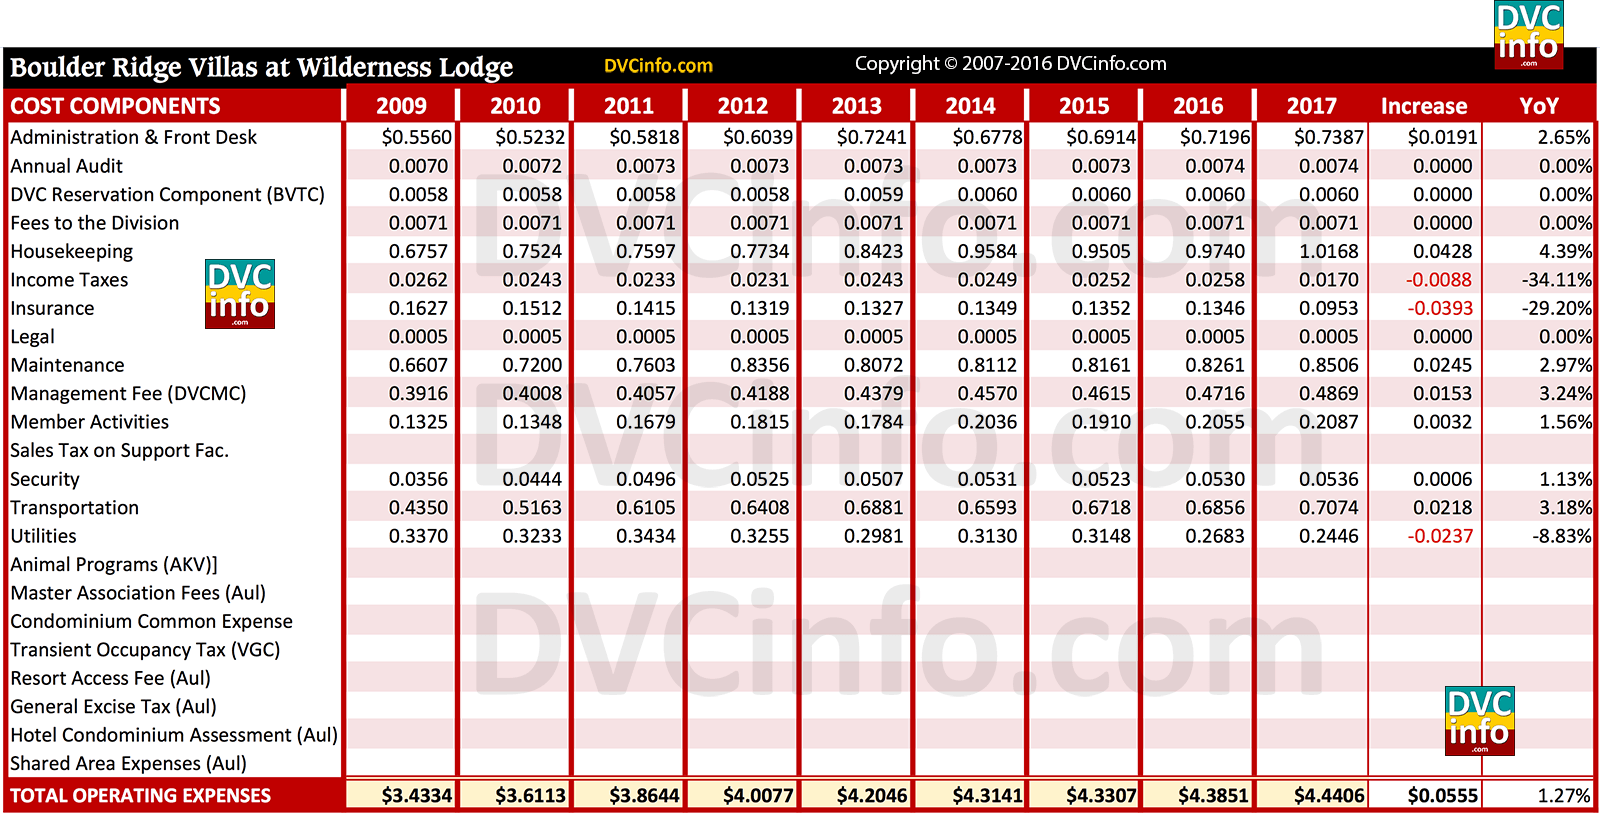Screen dimensions: 1600x815
Task: Click Maintenance 2012 value 0.8356
Action: tap(760, 365)
